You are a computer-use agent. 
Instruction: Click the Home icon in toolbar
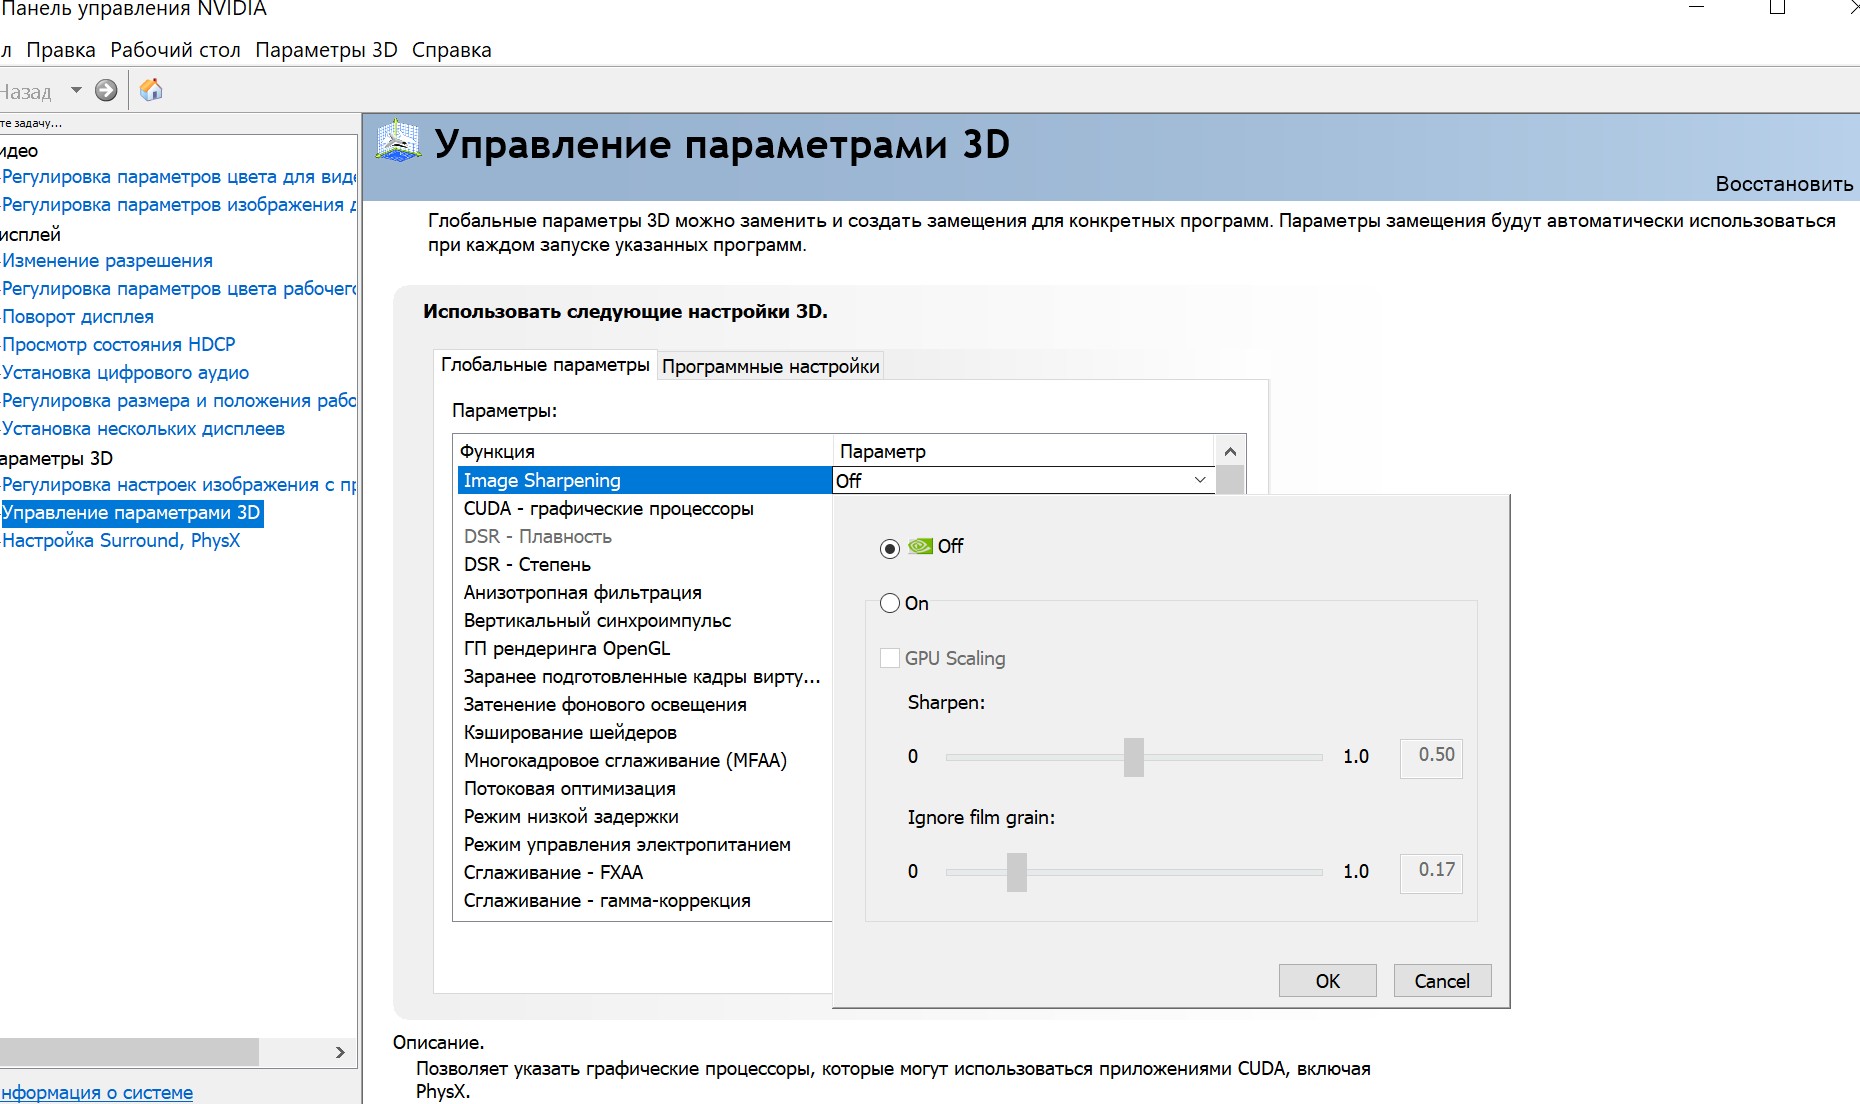[151, 91]
